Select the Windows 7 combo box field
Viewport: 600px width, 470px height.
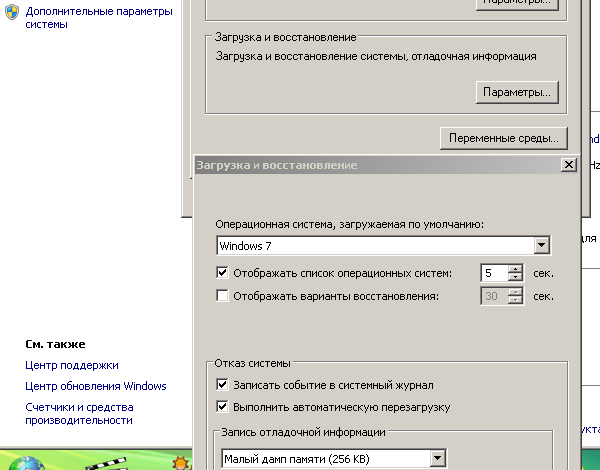383,245
